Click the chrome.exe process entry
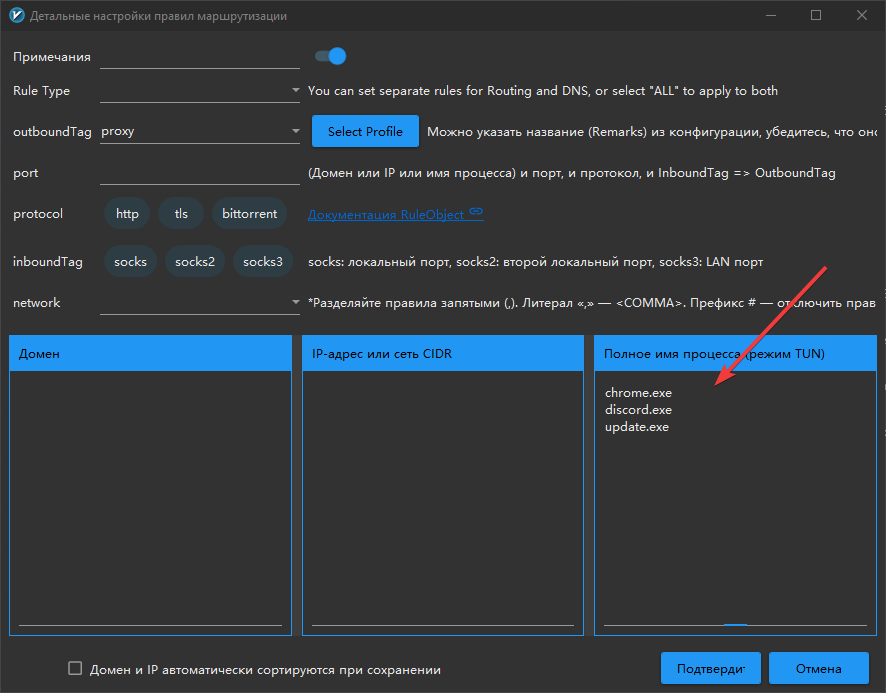The height and width of the screenshot is (693, 886). coord(638,393)
